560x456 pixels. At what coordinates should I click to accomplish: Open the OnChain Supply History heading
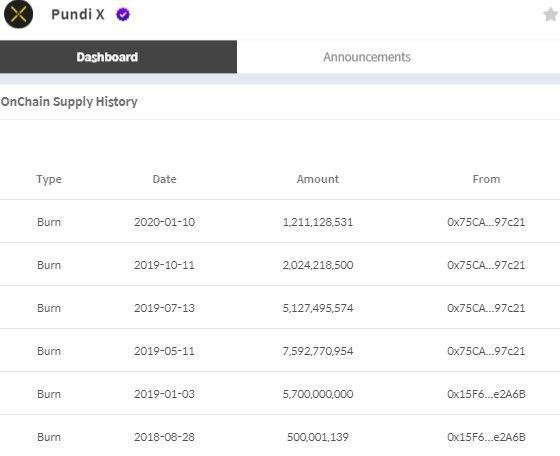pos(69,102)
